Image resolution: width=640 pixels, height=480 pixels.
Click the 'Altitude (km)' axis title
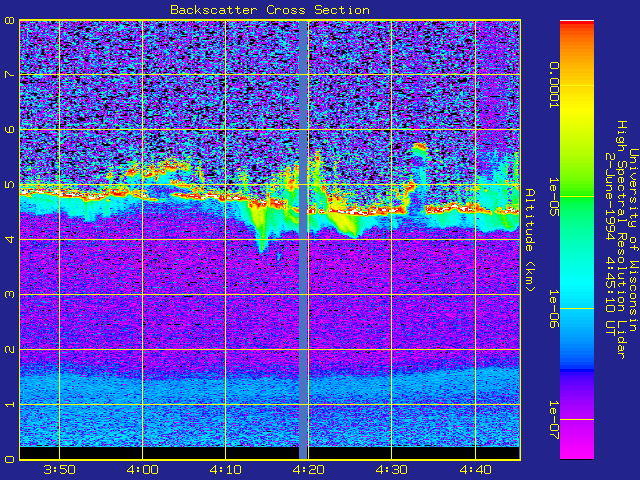(x=529, y=240)
